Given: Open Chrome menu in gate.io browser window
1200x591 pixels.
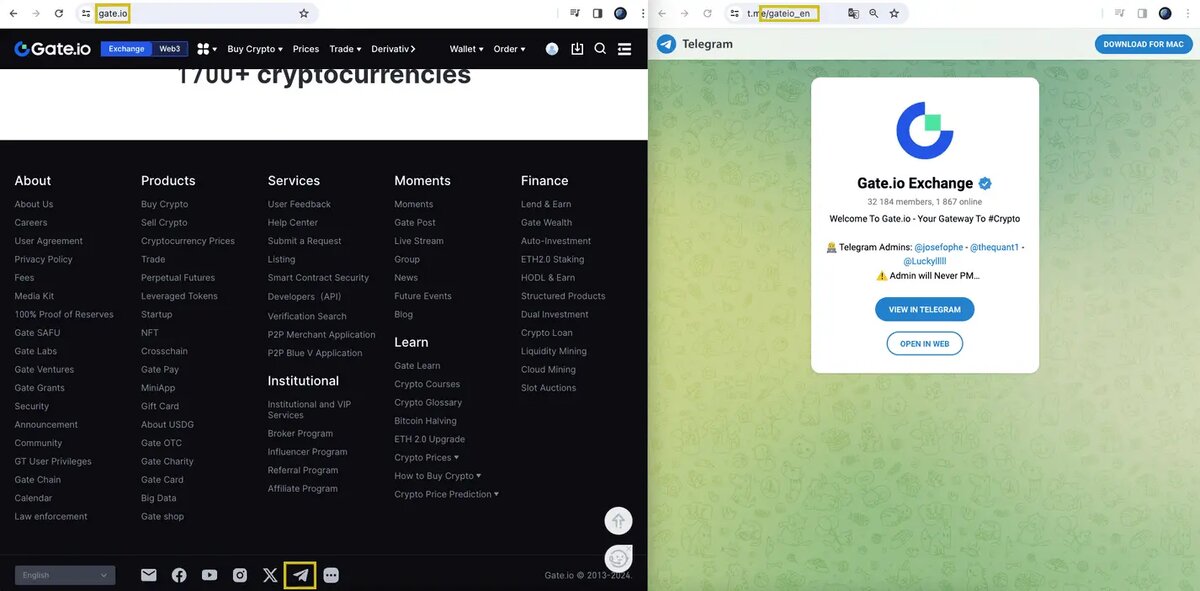Looking at the screenshot, I should point(643,13).
